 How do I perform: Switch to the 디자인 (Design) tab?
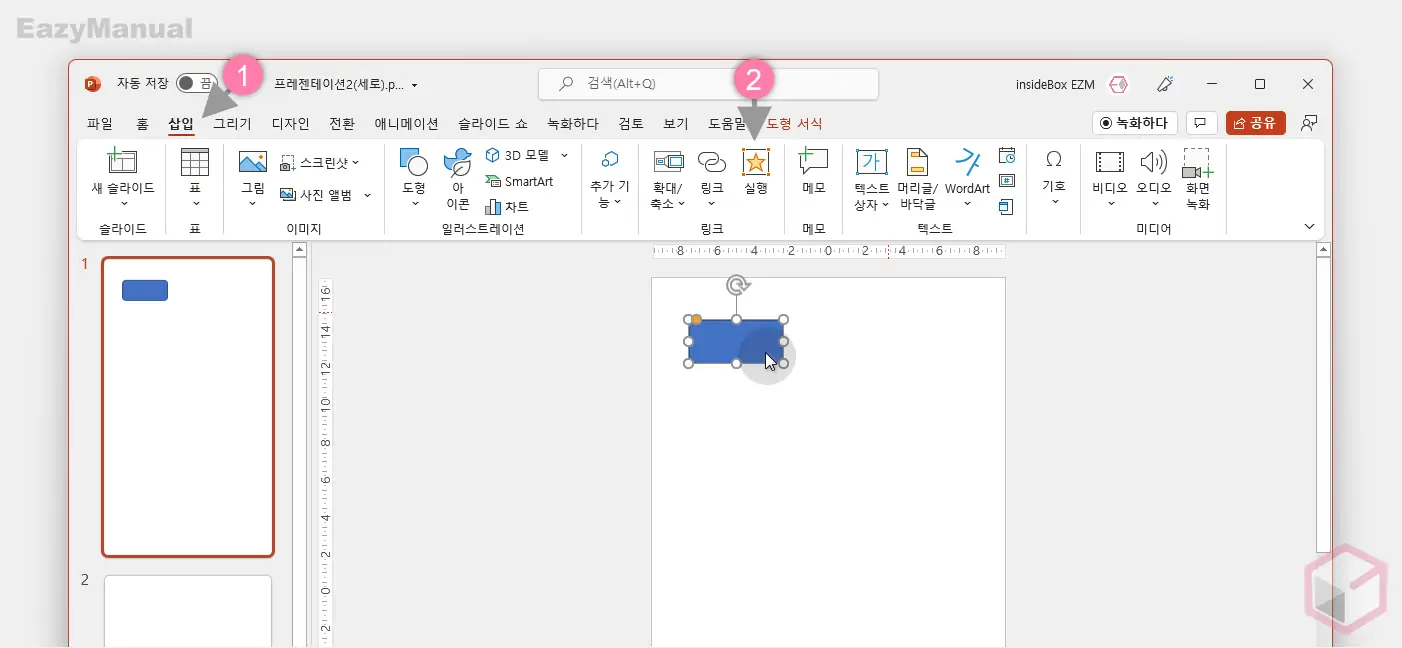(x=290, y=124)
